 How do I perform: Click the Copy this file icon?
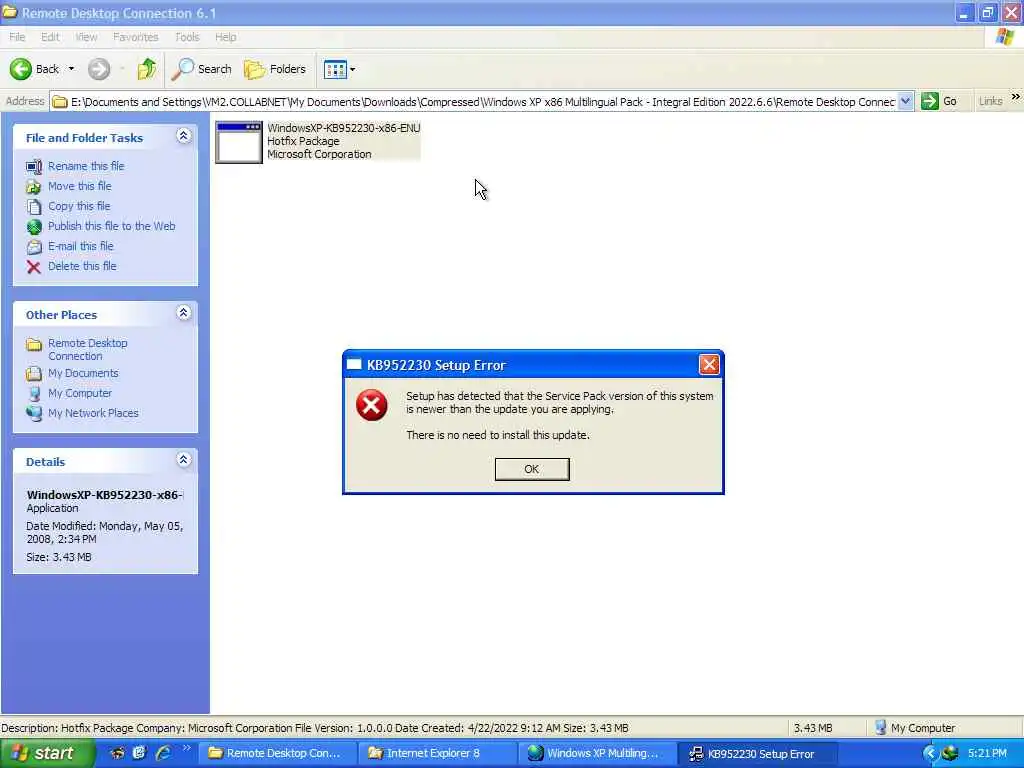click(x=34, y=207)
